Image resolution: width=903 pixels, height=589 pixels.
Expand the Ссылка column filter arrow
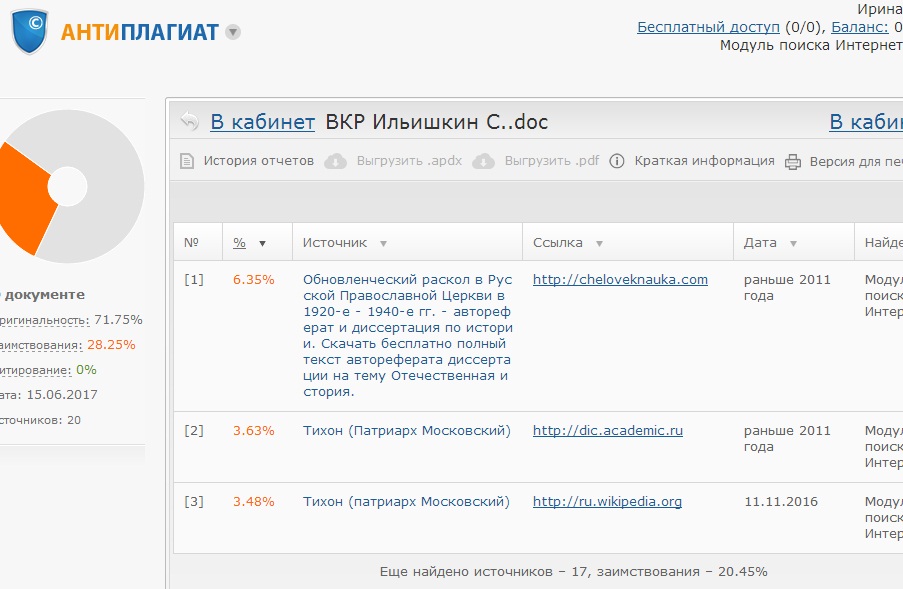(x=599, y=243)
